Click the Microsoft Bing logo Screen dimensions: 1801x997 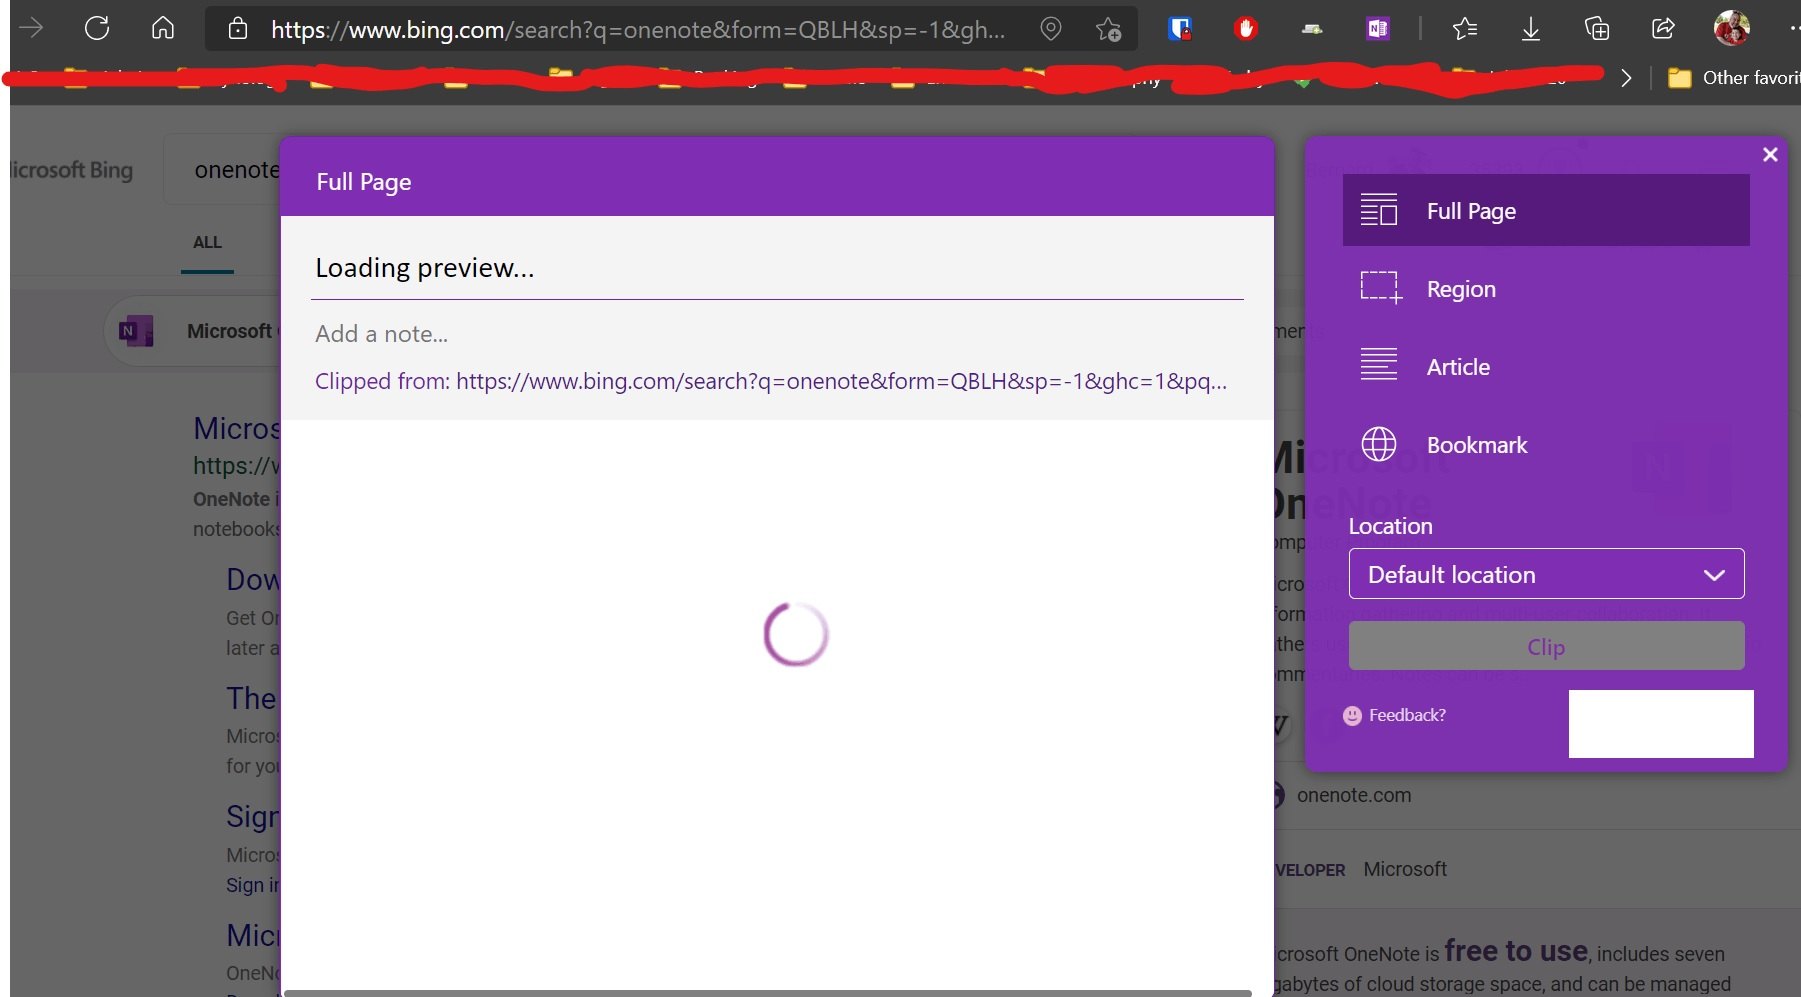point(71,170)
